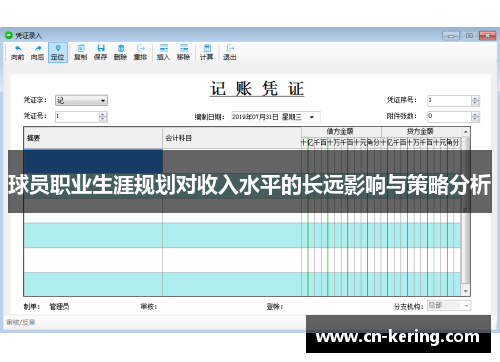Insert a row with 插入 icon

click(164, 48)
